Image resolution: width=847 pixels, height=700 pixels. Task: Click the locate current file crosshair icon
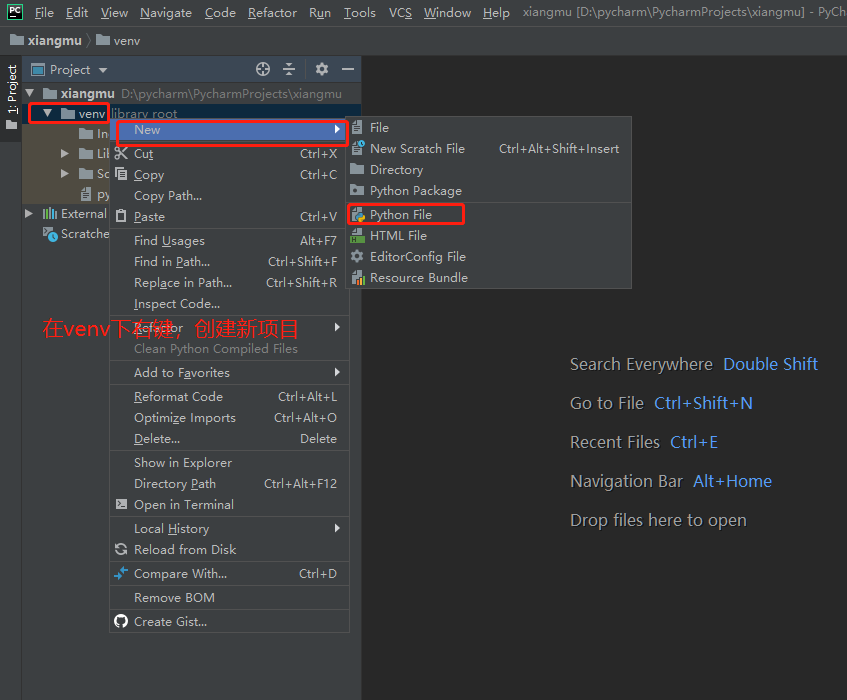point(263,69)
